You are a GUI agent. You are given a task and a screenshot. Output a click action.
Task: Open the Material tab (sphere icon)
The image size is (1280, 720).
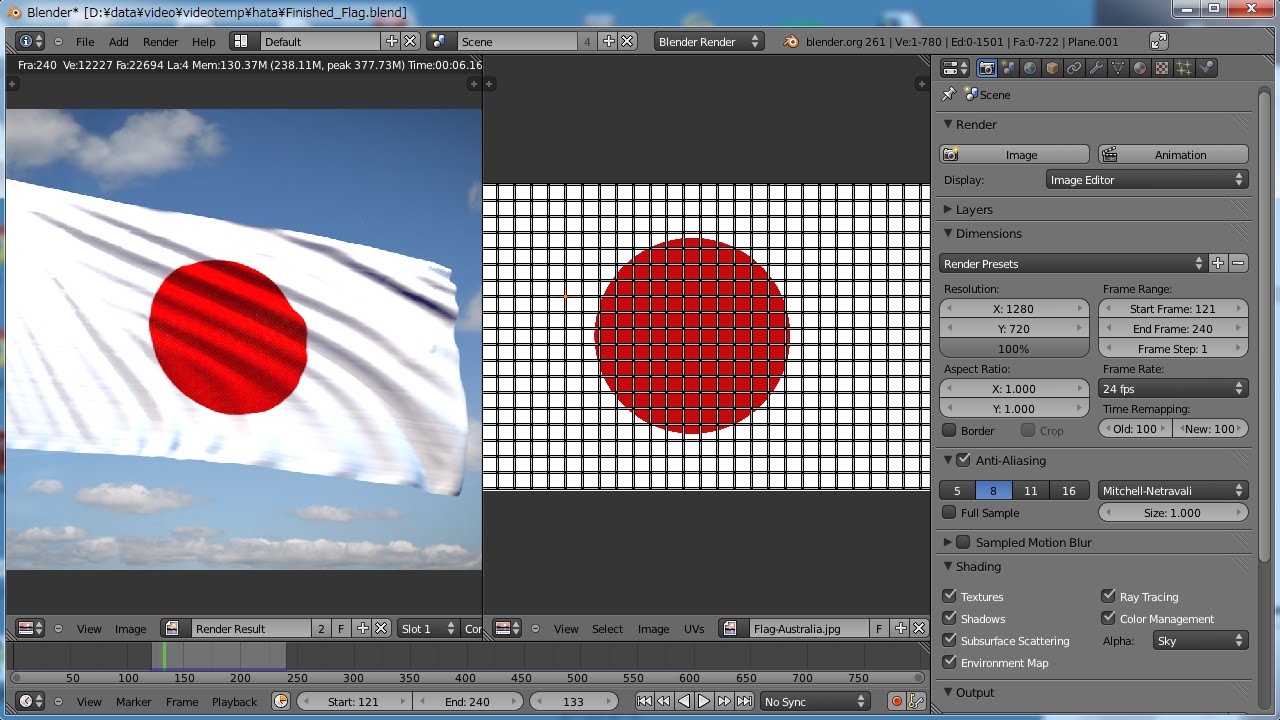pyautogui.click(x=1140, y=68)
